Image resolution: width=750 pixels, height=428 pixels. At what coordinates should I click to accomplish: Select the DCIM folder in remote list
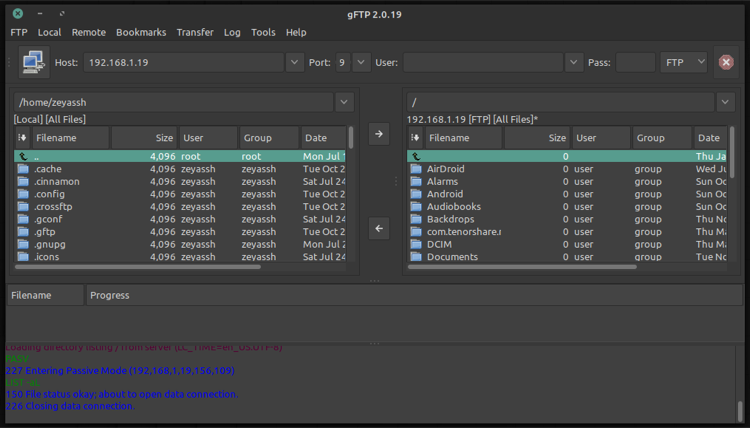click(x=440, y=244)
